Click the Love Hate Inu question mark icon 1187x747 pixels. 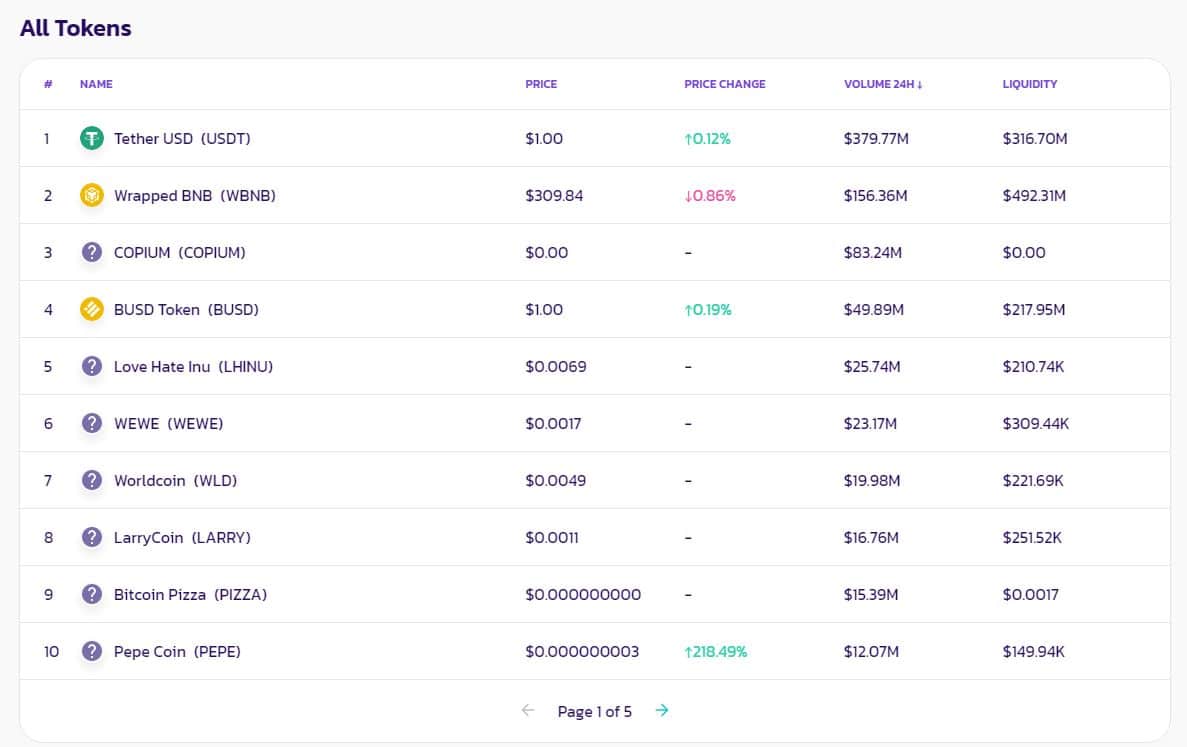pyautogui.click(x=92, y=366)
